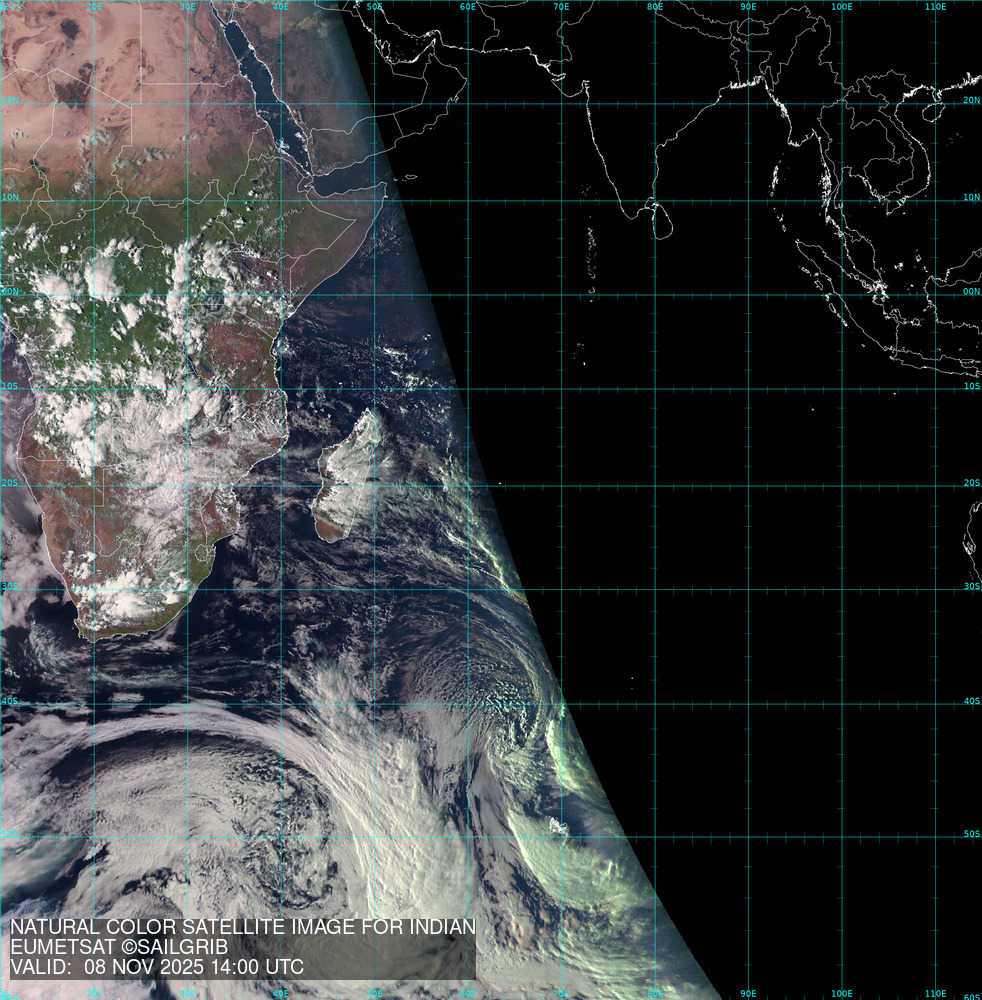
Task: Click the 'EUMETSAT ©SAILGRIB' credit text
Action: (x=119, y=947)
